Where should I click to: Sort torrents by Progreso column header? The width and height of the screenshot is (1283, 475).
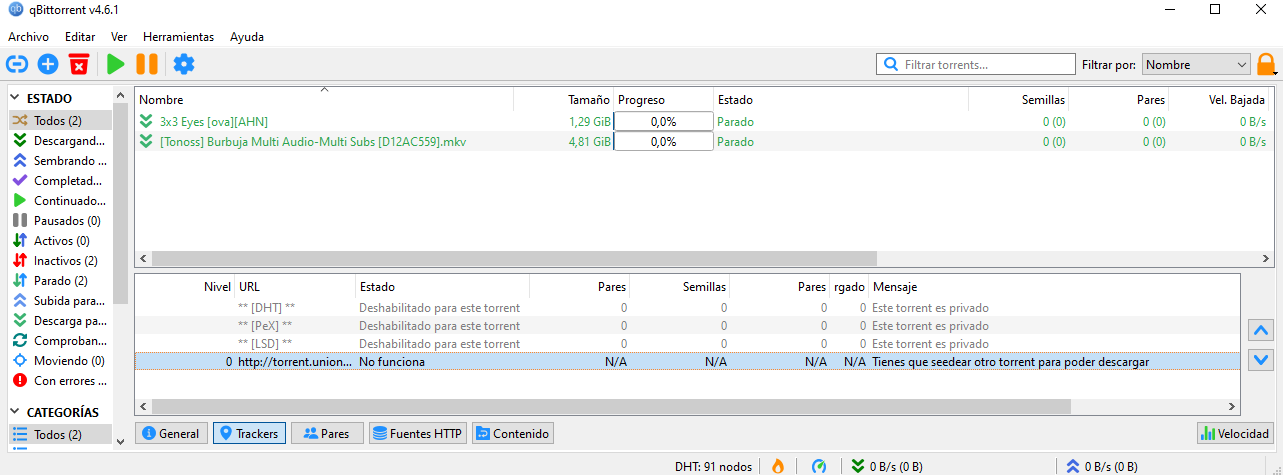663,100
